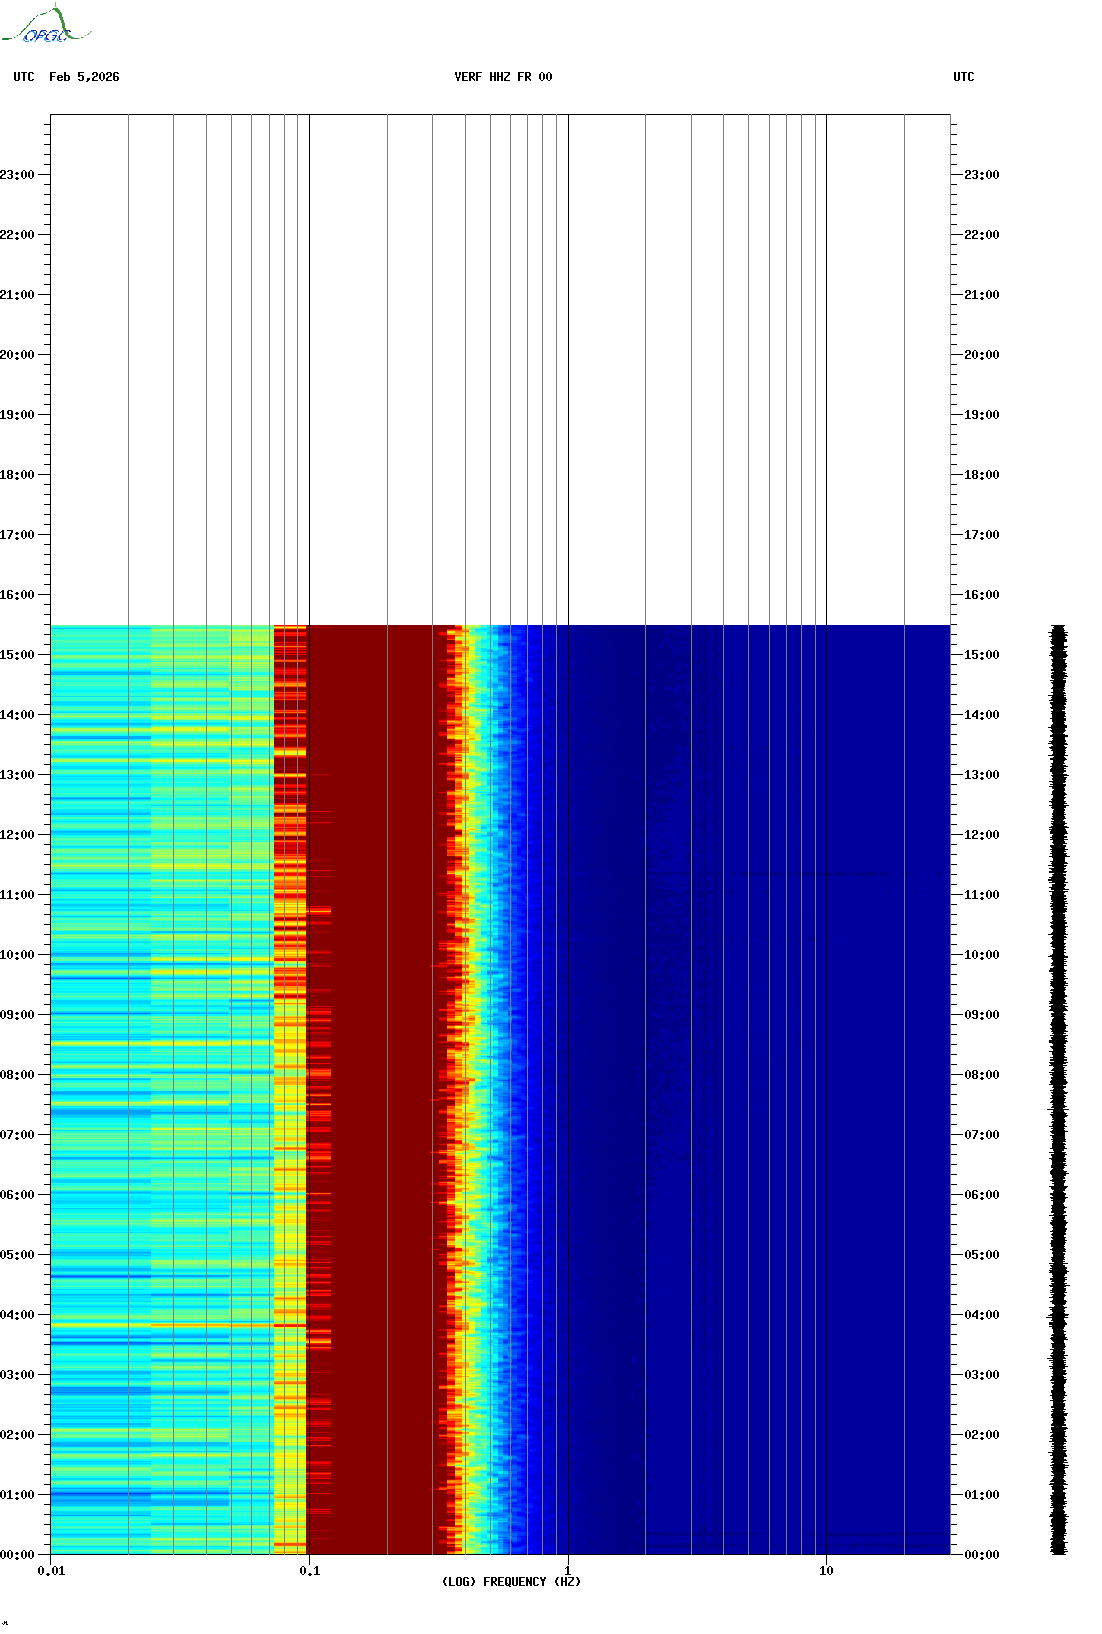Click 06:00 on the right time axis

click(982, 1195)
